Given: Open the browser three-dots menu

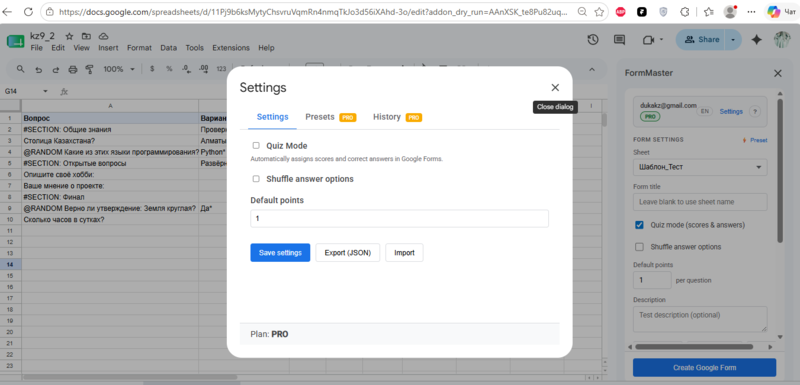Looking at the screenshot, I should 752,12.
